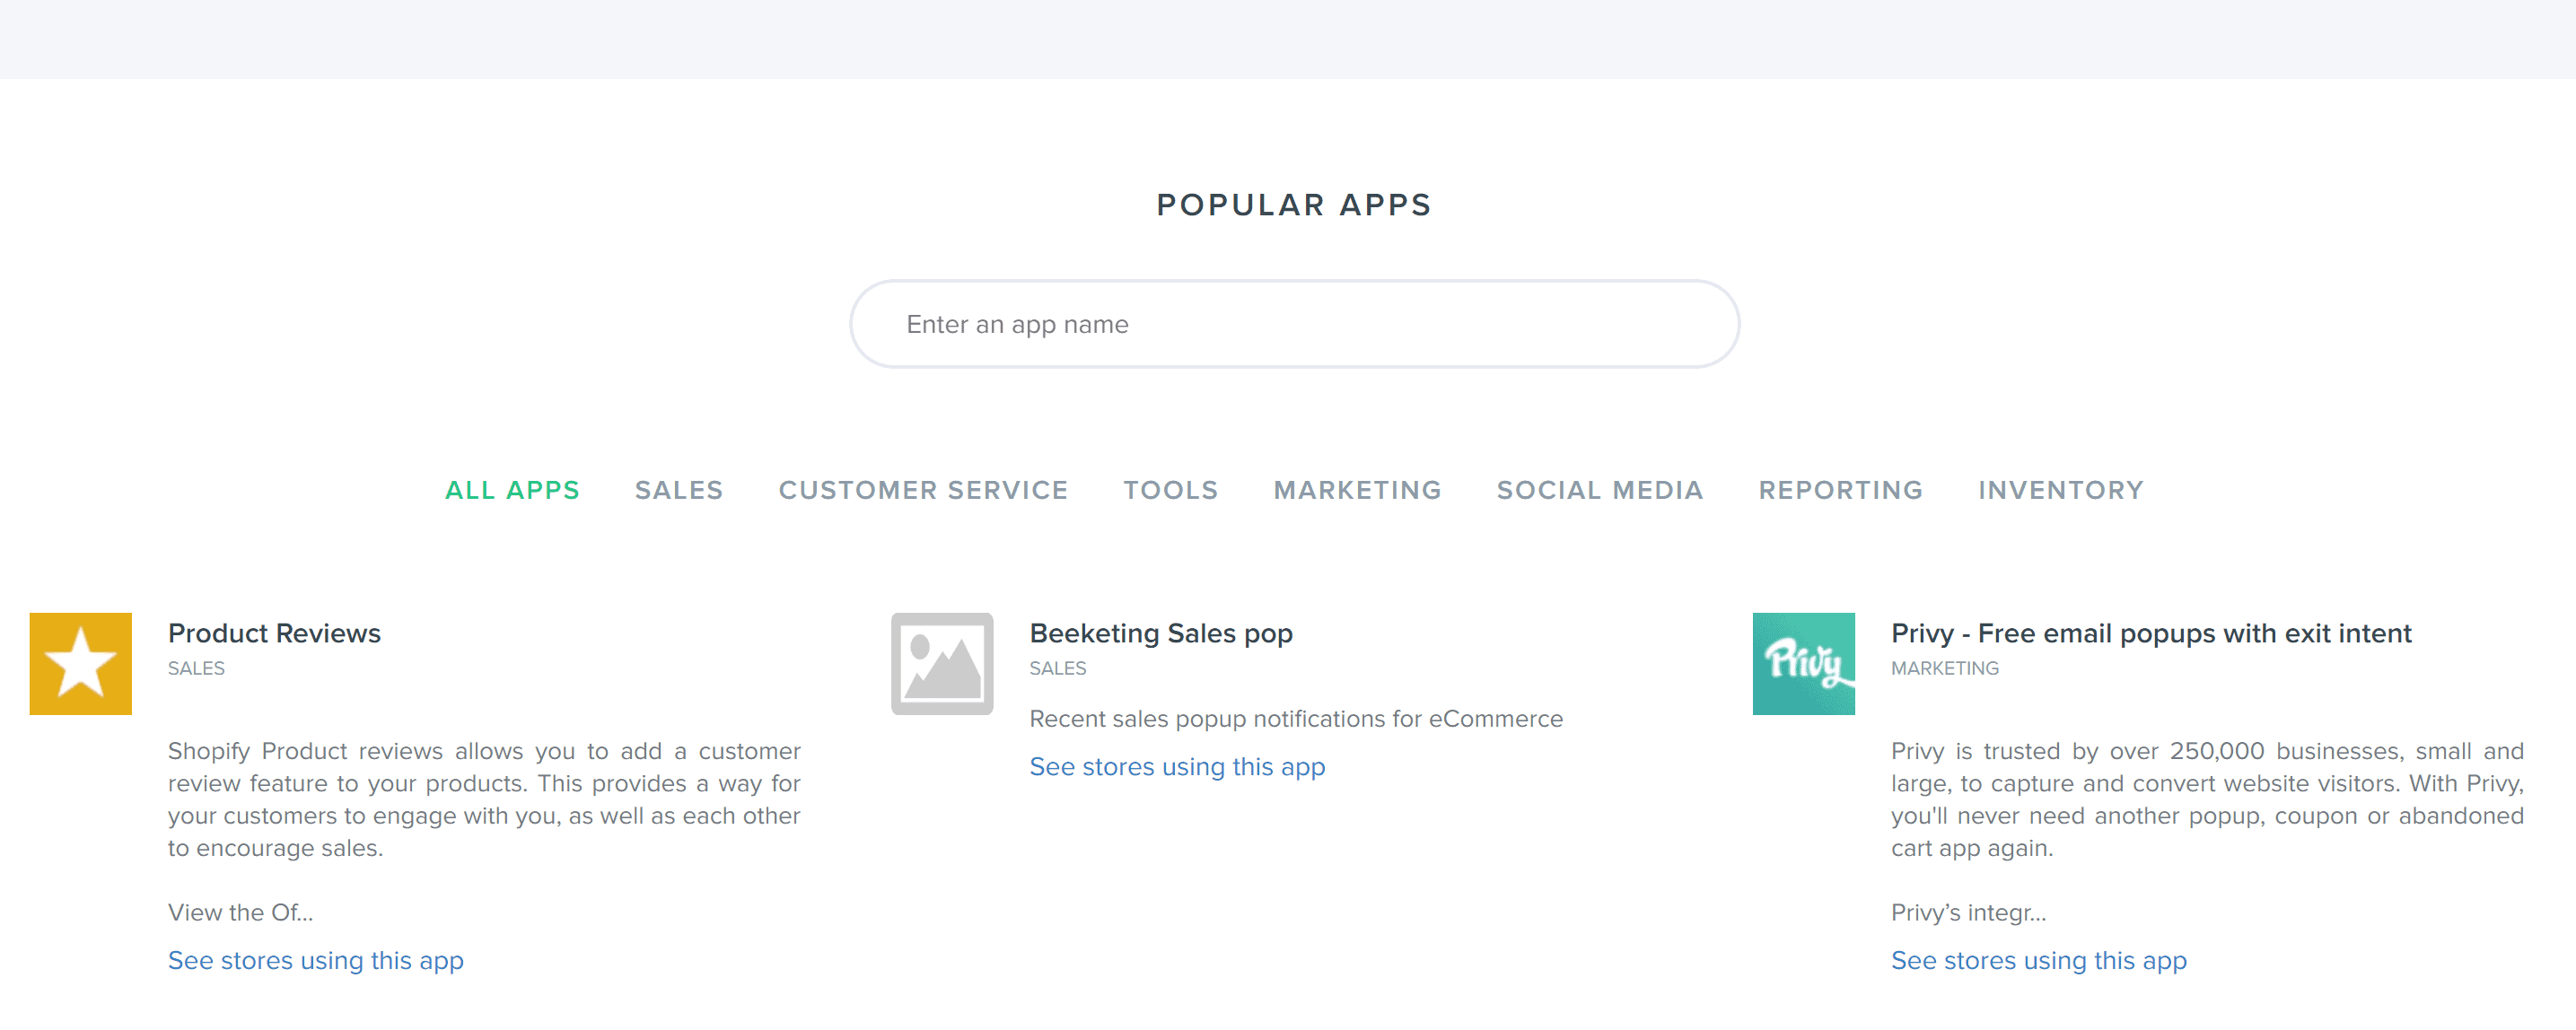Viewport: 2576px width, 1030px height.
Task: Focus the 'Enter an app name' search field
Action: point(1294,324)
